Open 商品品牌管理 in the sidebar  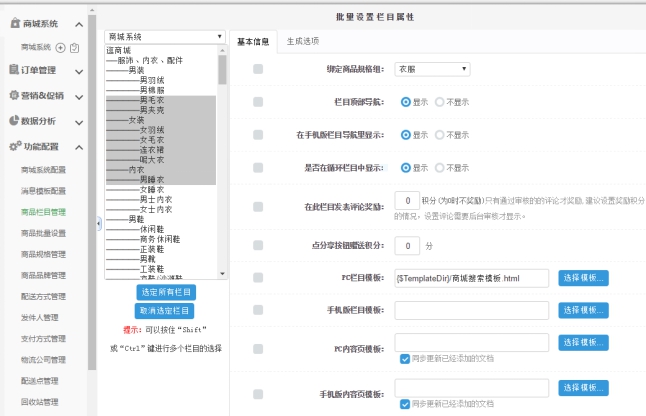[x=44, y=275]
